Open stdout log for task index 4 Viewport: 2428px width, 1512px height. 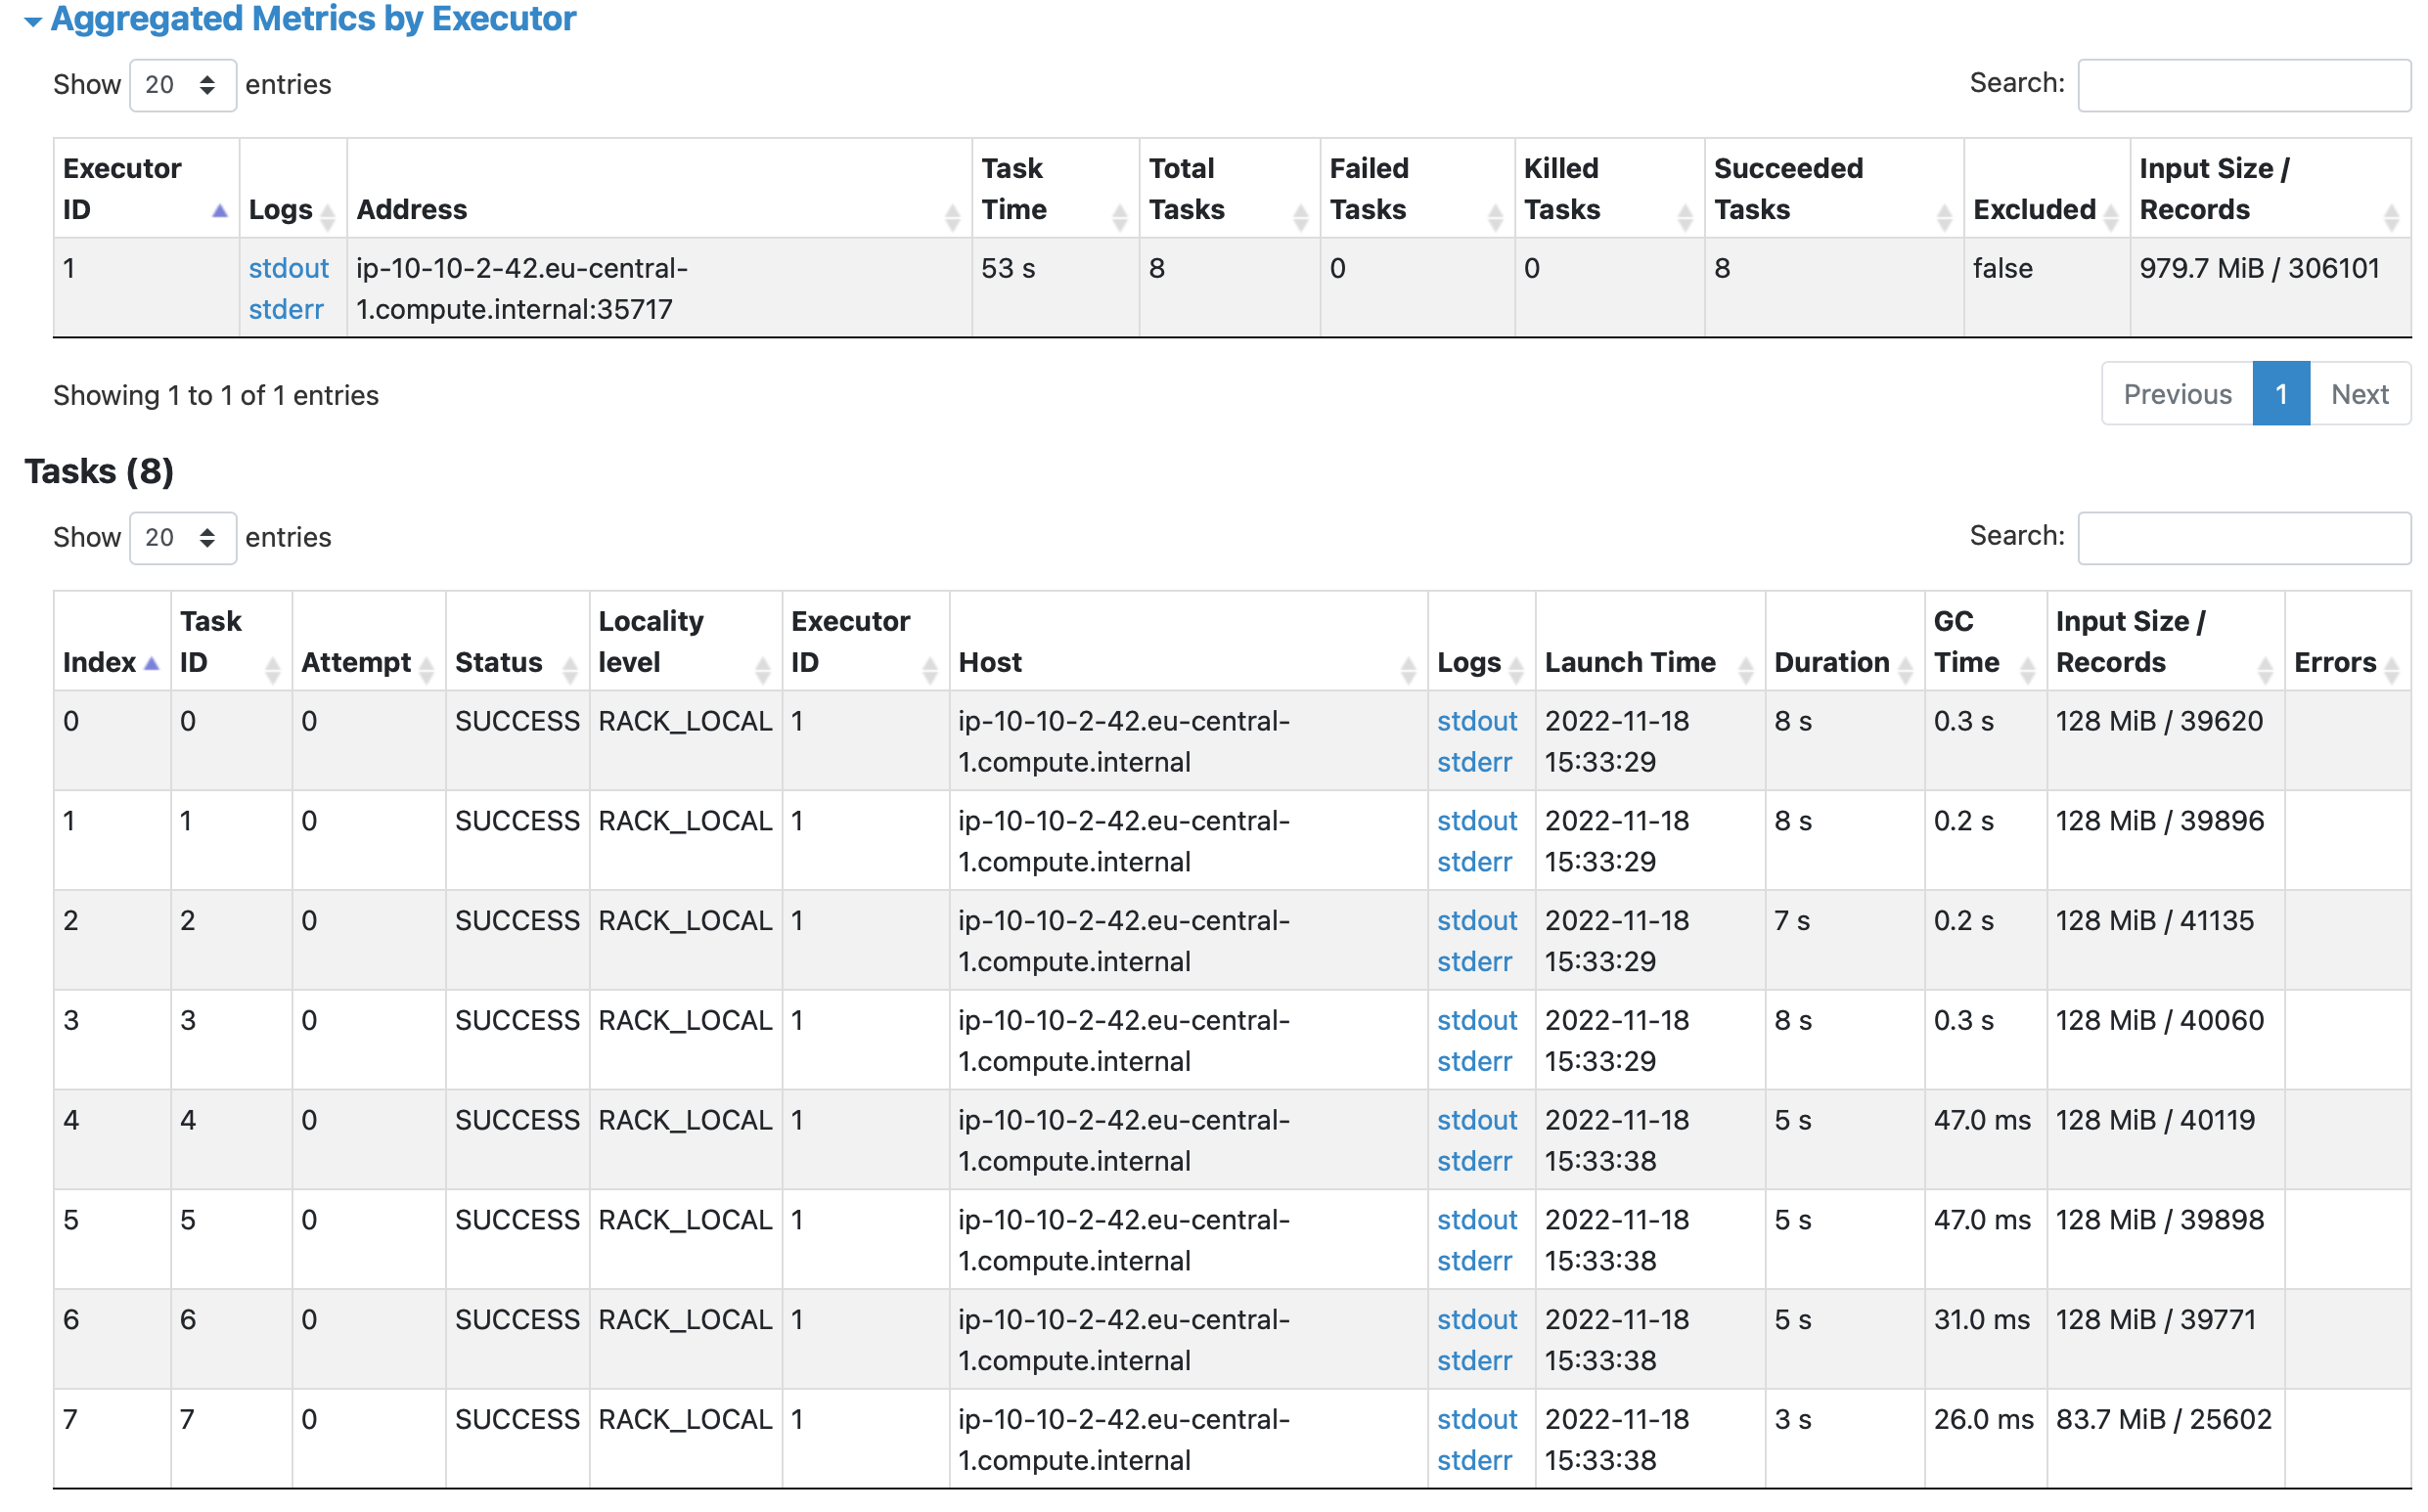(1476, 1120)
